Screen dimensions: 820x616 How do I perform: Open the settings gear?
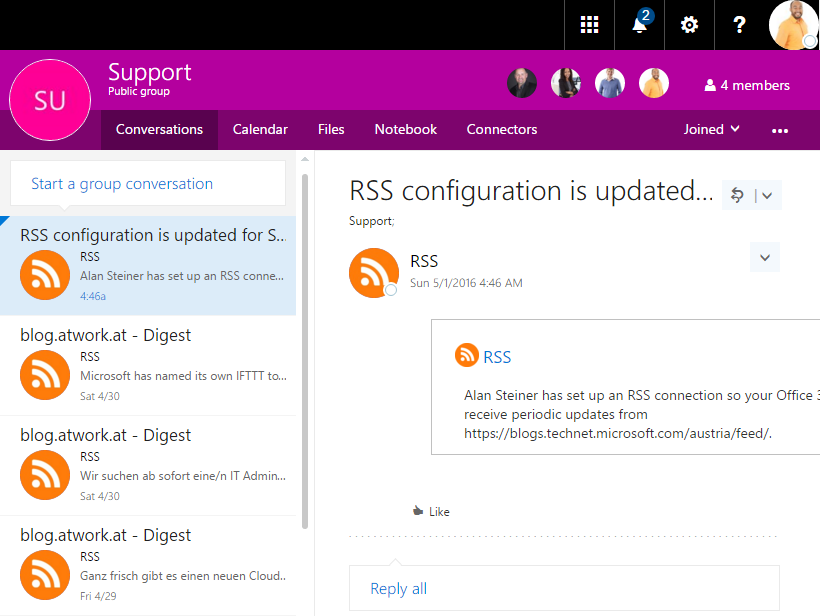click(689, 25)
